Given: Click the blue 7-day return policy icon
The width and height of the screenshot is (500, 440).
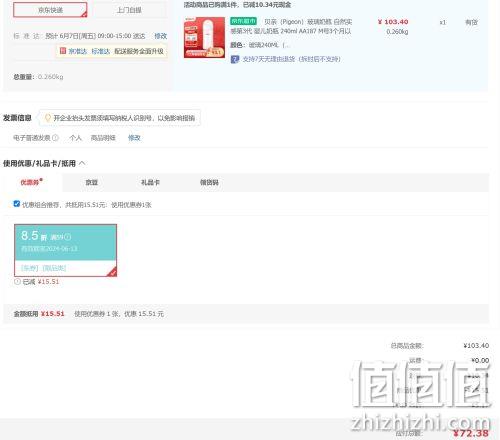Looking at the screenshot, I should pyautogui.click(x=235, y=59).
